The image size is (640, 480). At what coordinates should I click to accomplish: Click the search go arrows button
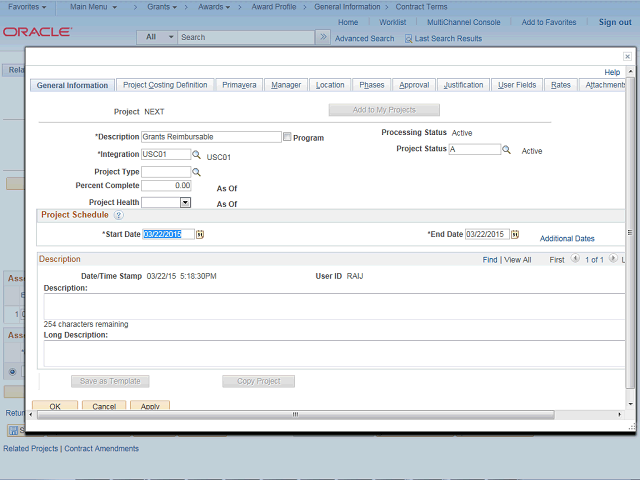[322, 37]
